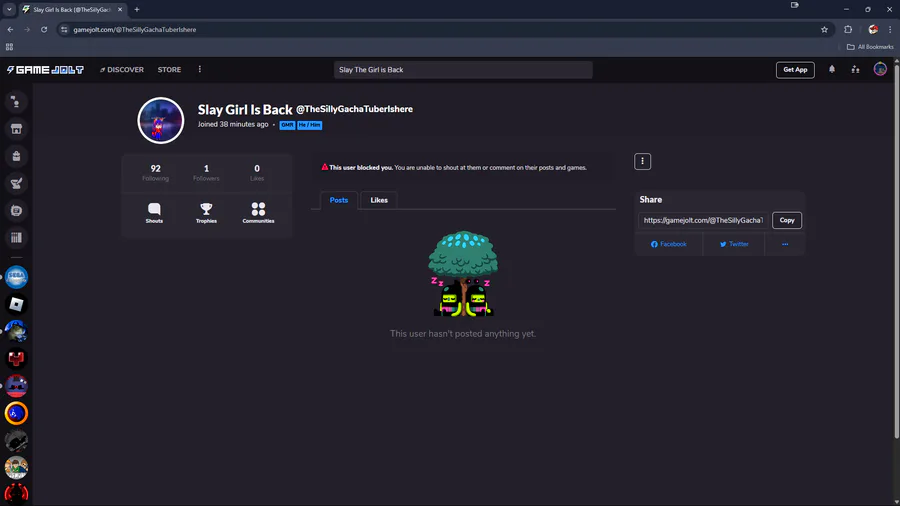Image resolution: width=900 pixels, height=506 pixels.
Task: Open the backpack icon in left sidebar
Action: click(x=16, y=156)
